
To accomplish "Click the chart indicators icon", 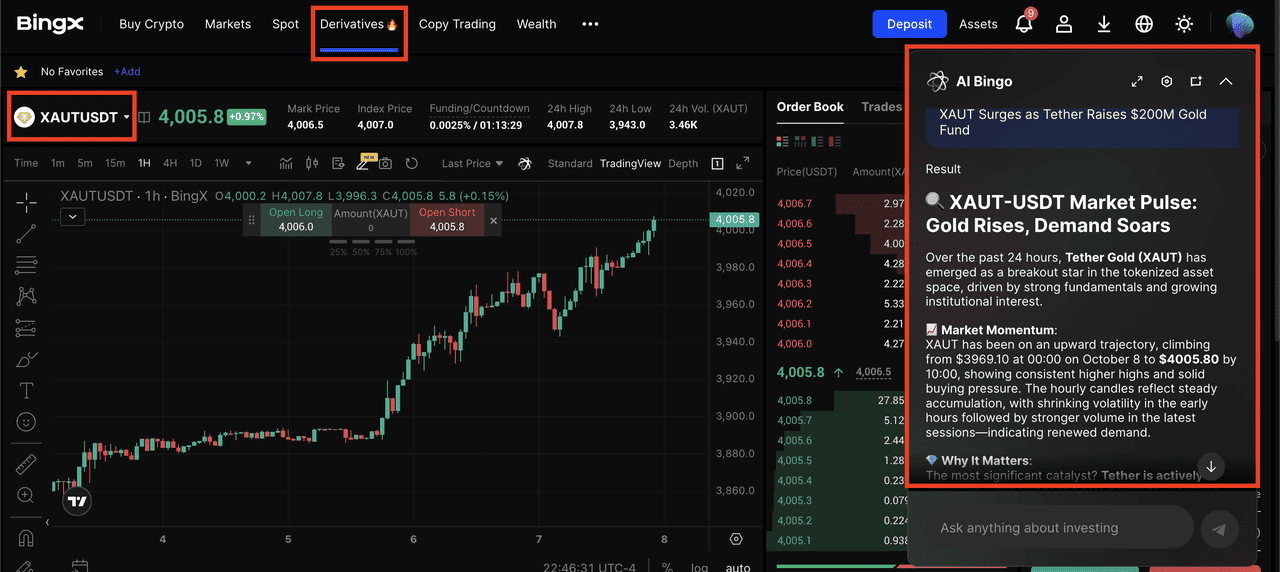I will click(x=286, y=163).
